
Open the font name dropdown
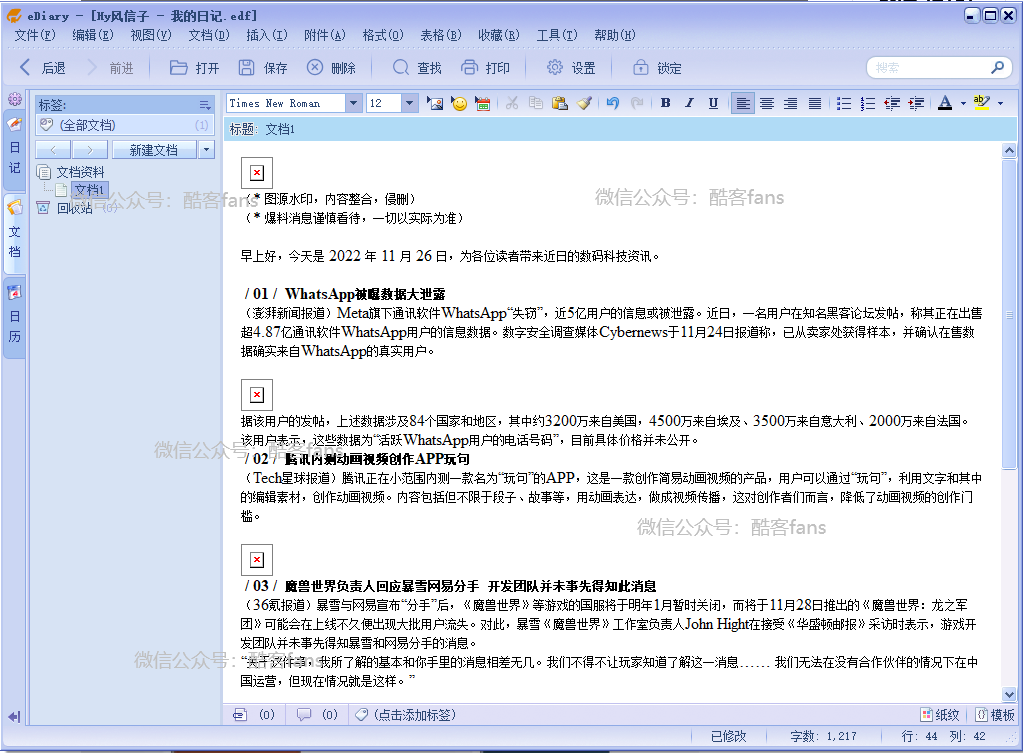coord(354,103)
